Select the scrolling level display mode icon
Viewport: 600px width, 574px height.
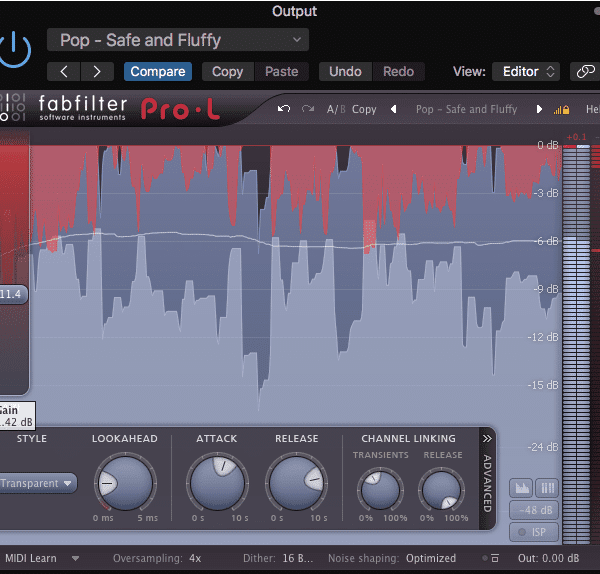(521, 488)
